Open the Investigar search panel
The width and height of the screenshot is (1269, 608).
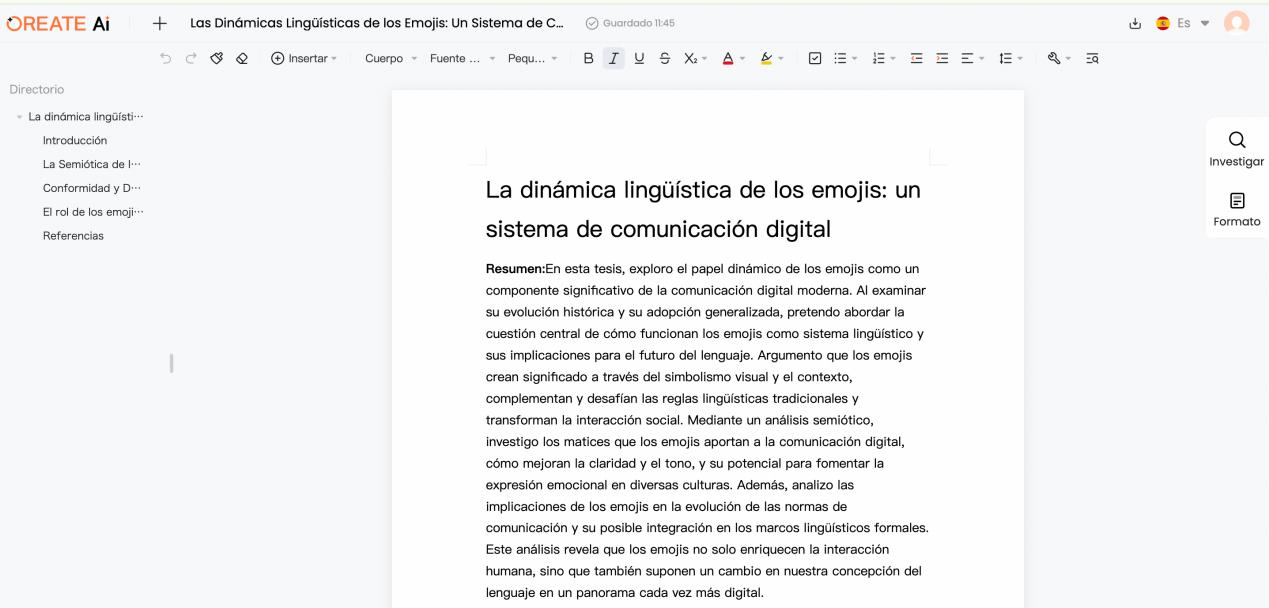[1236, 149]
